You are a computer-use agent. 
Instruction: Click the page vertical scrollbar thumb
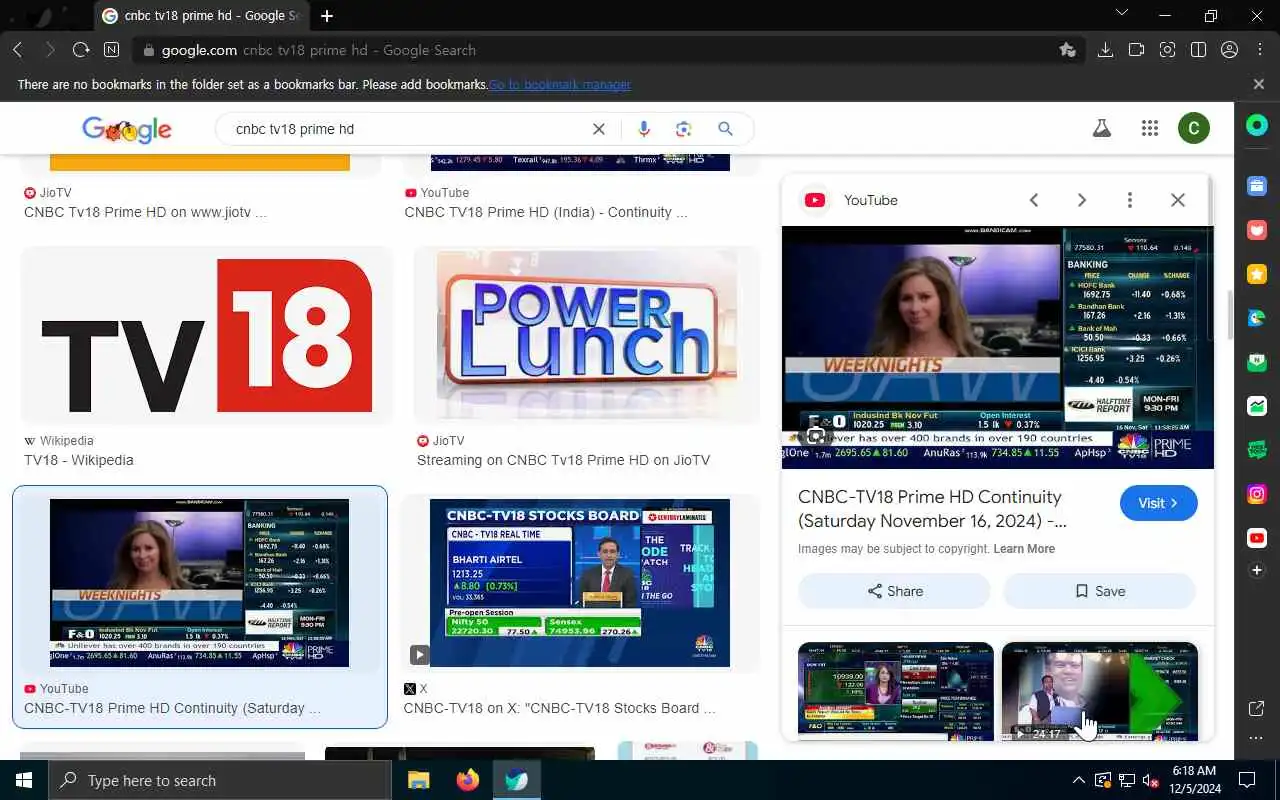point(1229,313)
